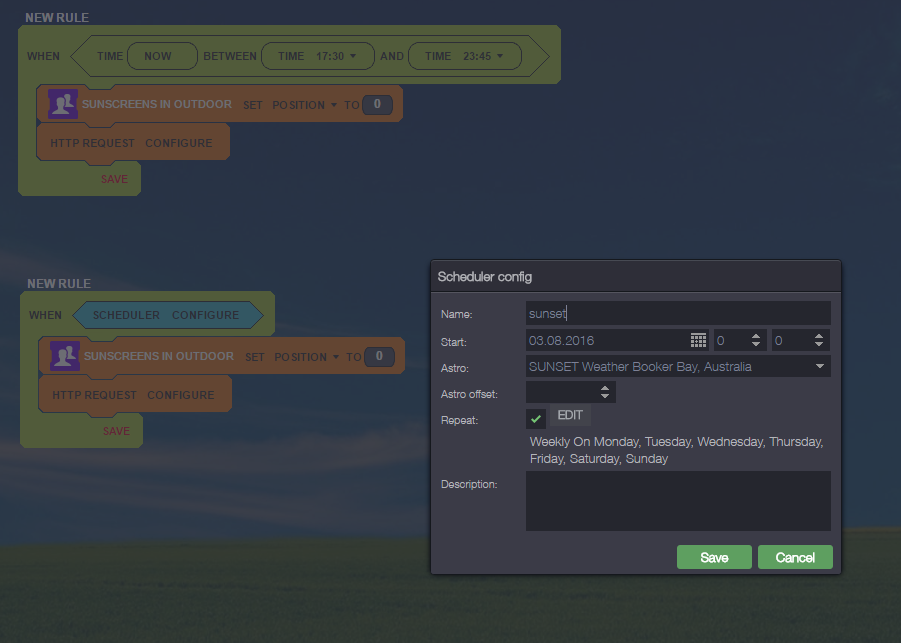
Task: Click the first NEW RULE heading
Action: coord(57,18)
